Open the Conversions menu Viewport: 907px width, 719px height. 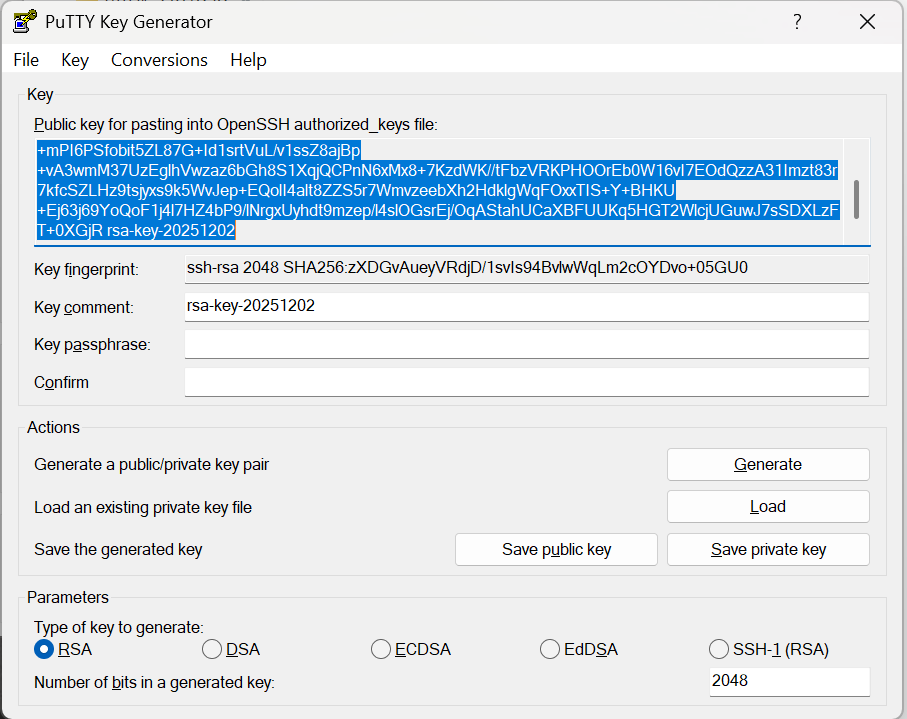(159, 60)
